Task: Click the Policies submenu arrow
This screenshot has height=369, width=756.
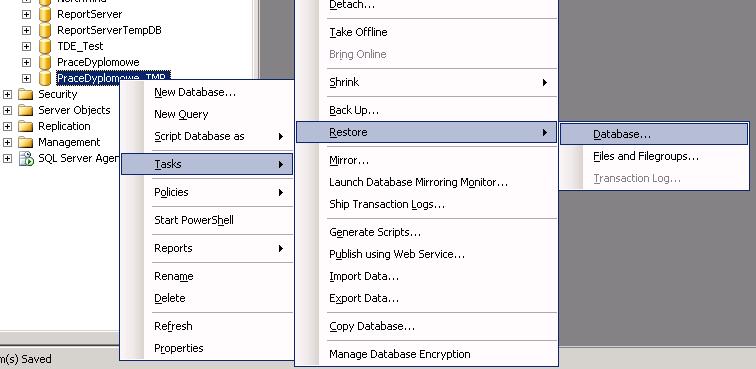Action: [x=281, y=192]
